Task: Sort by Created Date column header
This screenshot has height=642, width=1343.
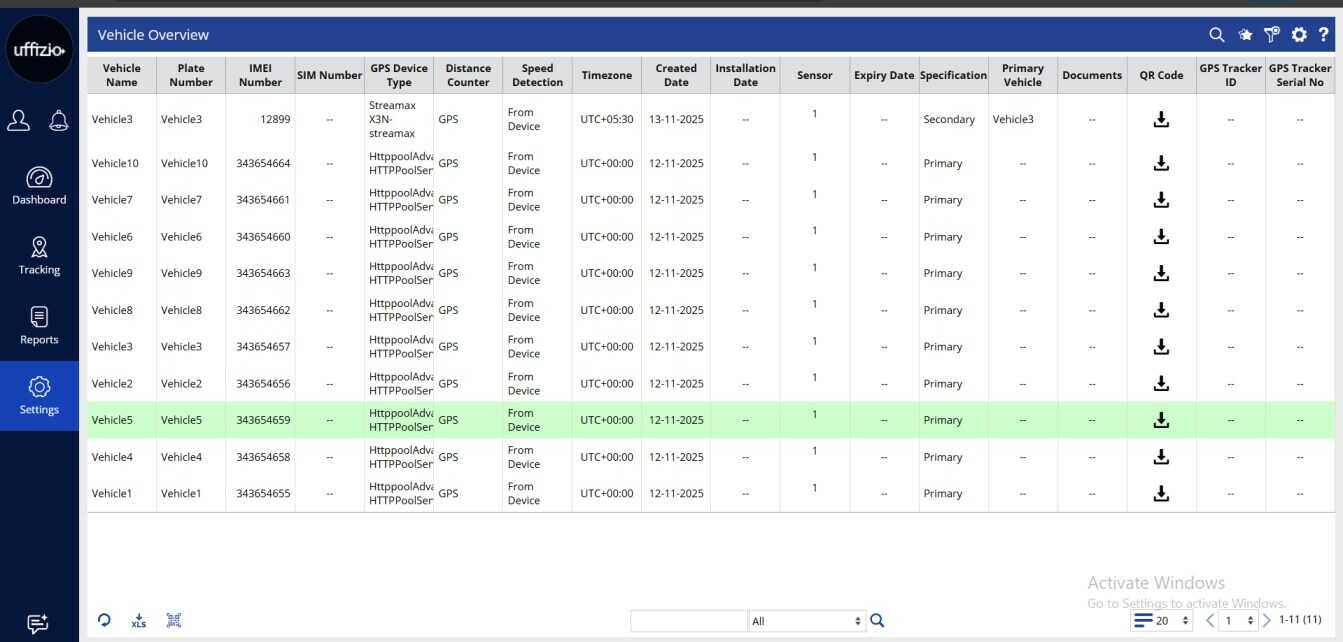Action: tap(676, 75)
